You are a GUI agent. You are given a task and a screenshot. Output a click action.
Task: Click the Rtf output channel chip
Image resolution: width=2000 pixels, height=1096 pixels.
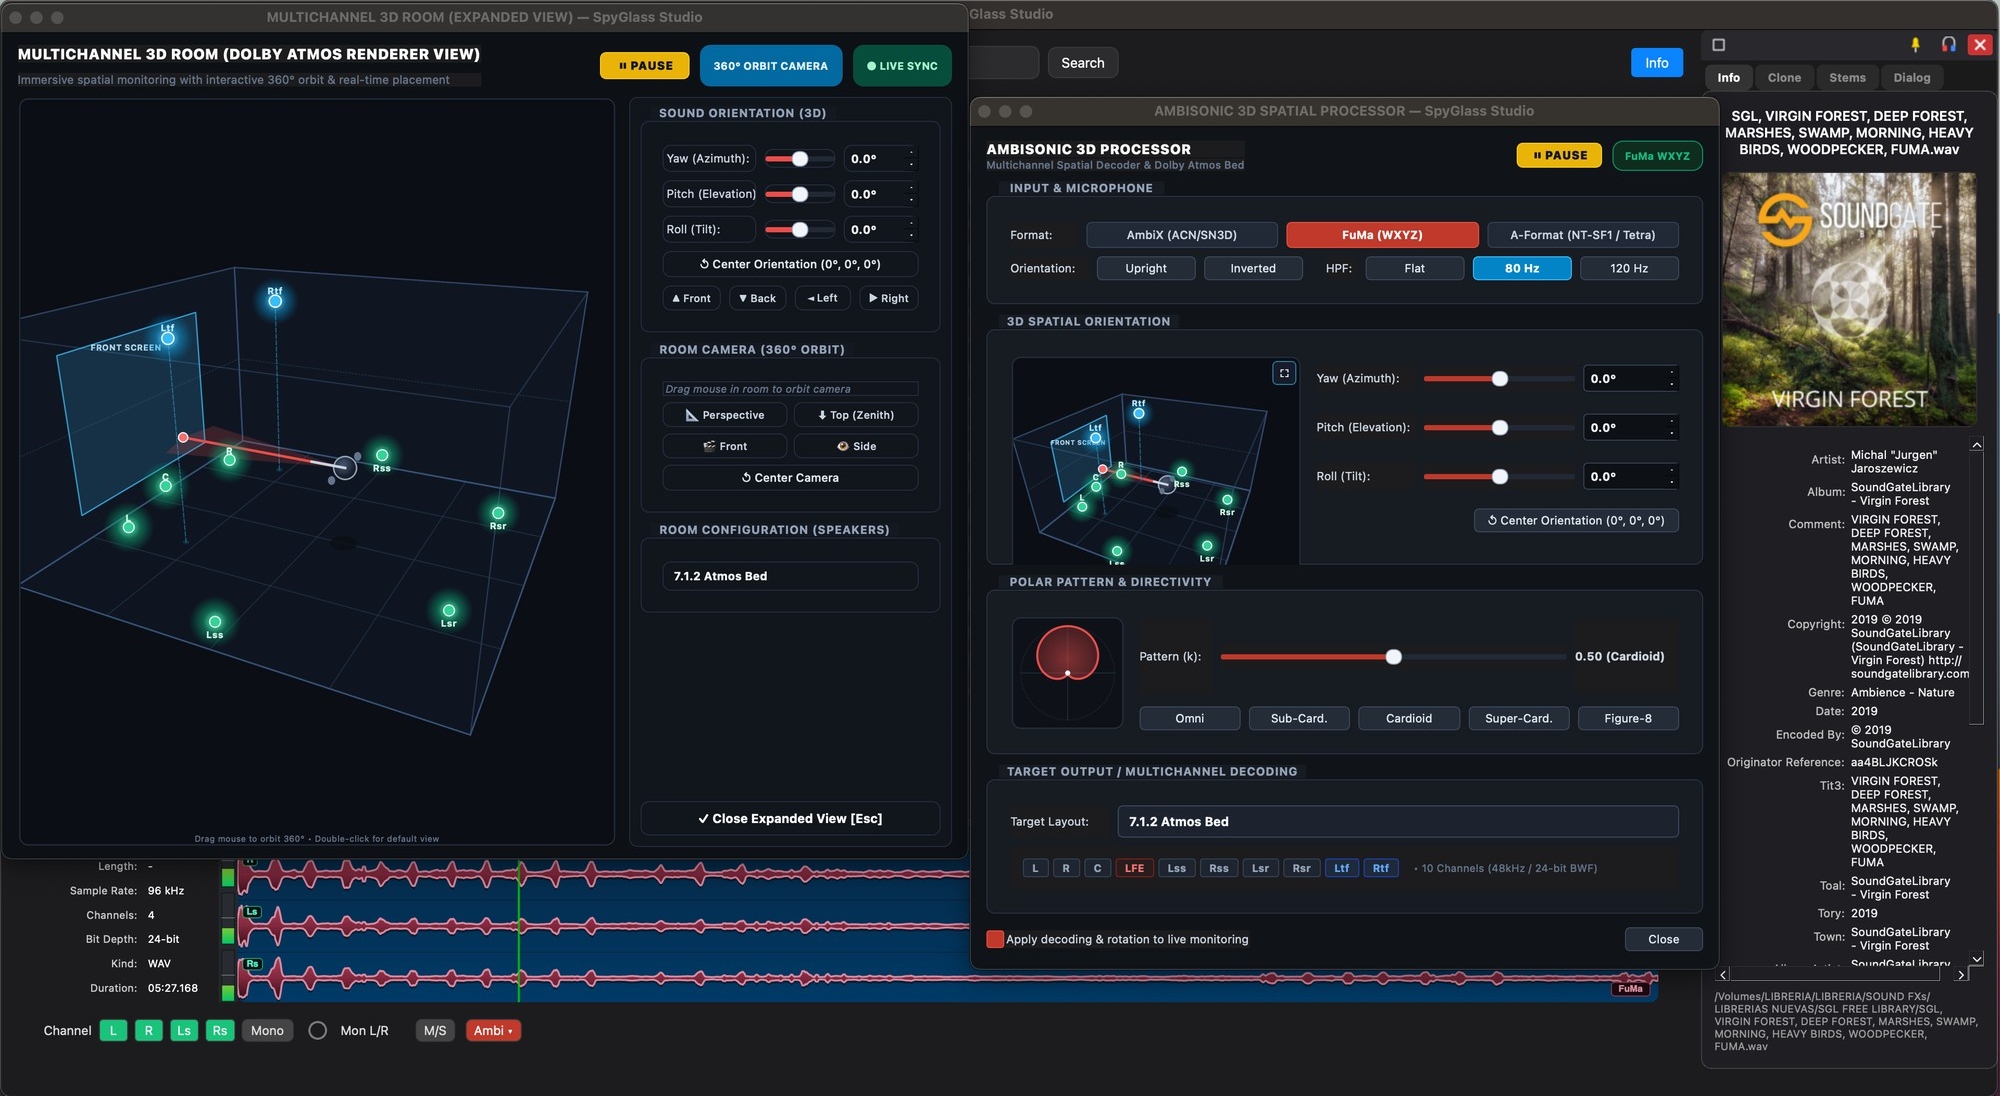1381,868
